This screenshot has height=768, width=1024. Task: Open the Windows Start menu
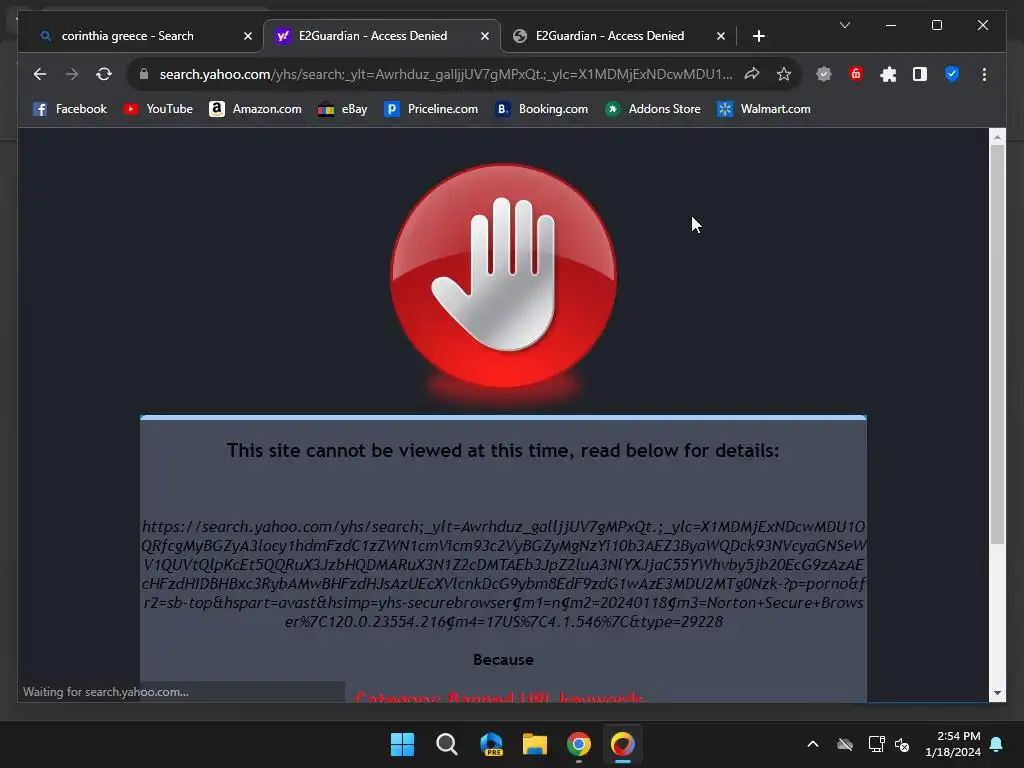pyautogui.click(x=402, y=744)
